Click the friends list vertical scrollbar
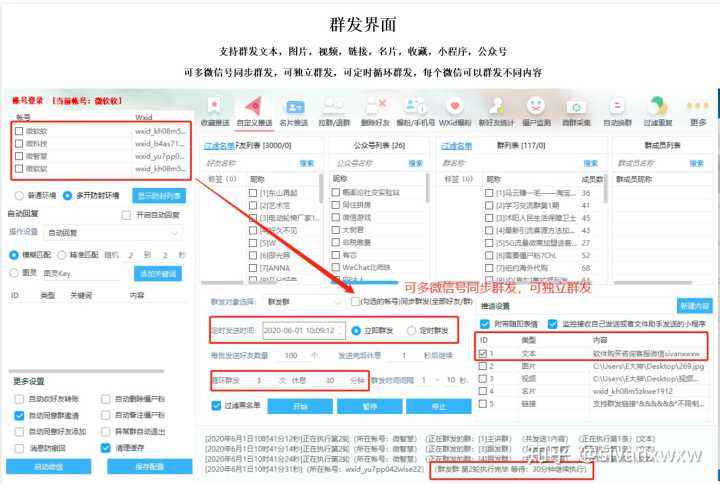720x484 pixels. (x=321, y=188)
